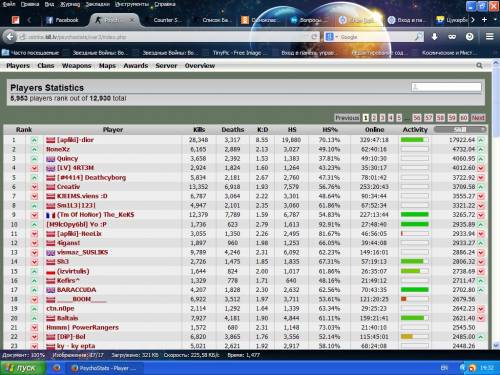Click the first red icon left of the tabs

pos(15,20)
